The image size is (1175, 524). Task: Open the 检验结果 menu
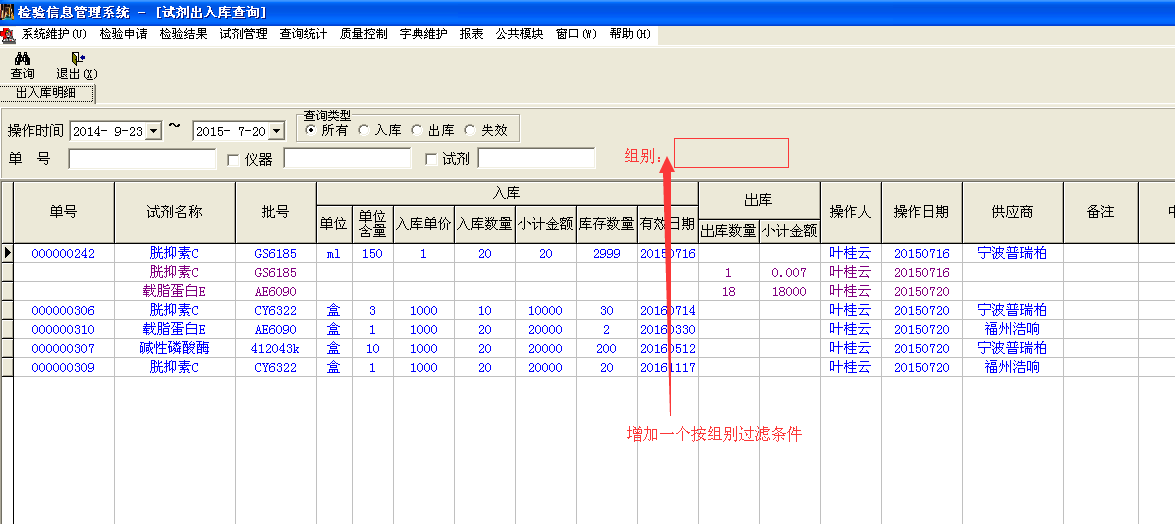[x=183, y=34]
